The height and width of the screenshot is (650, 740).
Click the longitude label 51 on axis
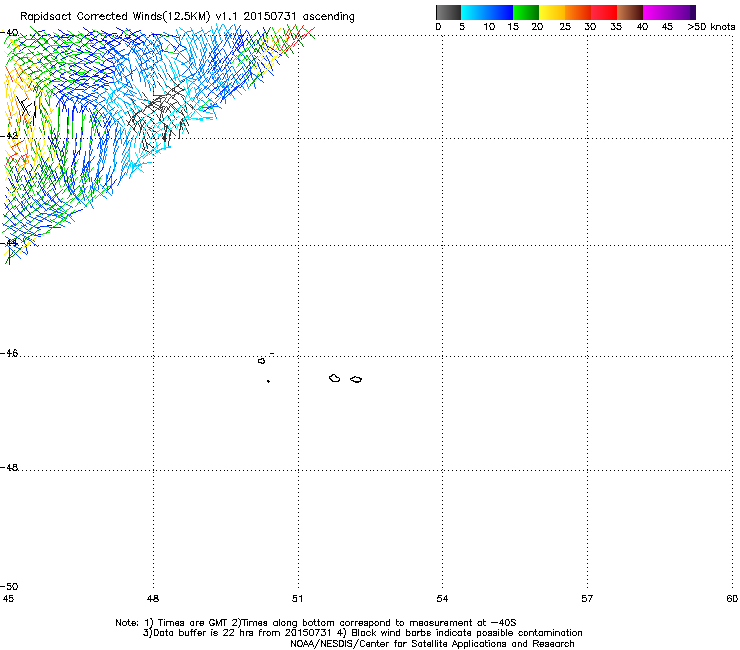(x=297, y=599)
